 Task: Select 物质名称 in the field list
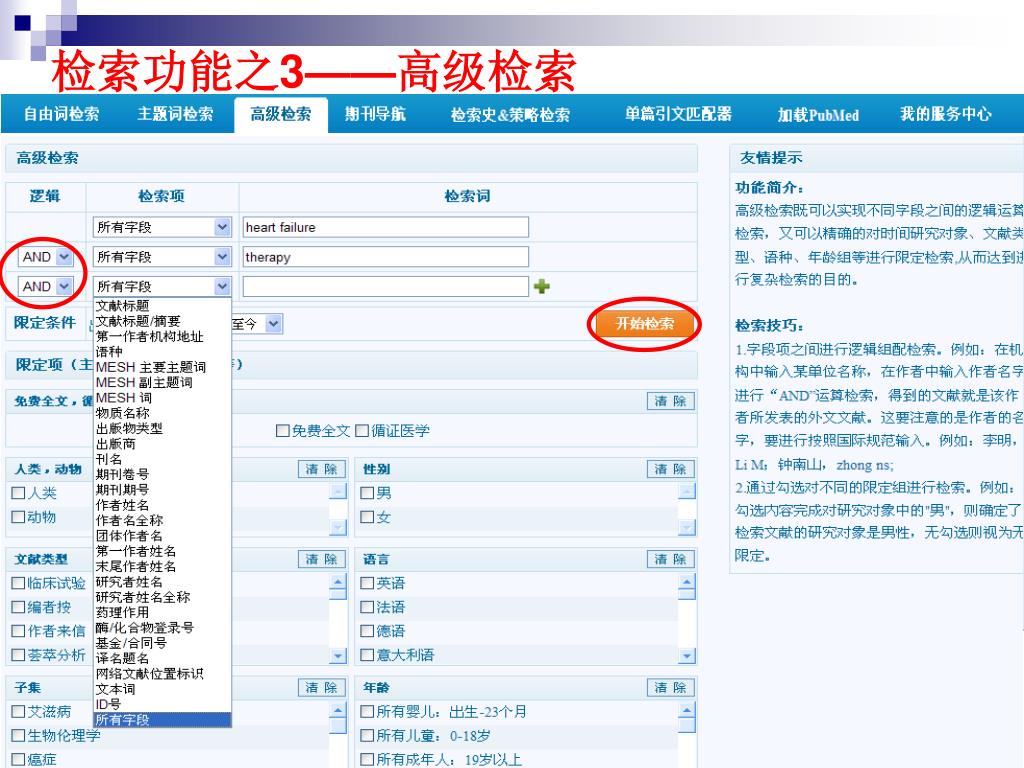click(162, 413)
